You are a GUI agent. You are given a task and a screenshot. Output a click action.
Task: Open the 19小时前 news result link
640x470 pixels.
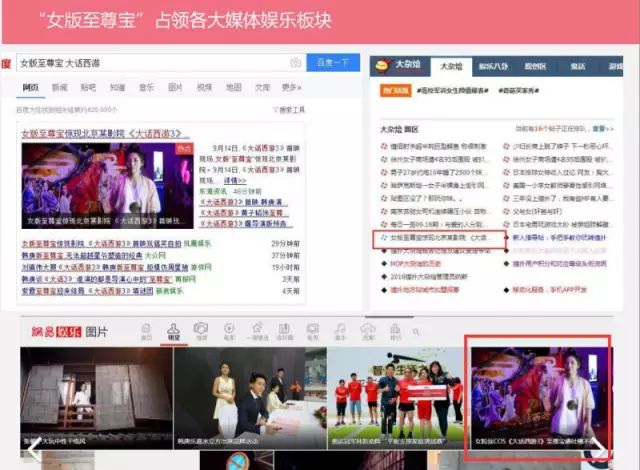(x=105, y=267)
